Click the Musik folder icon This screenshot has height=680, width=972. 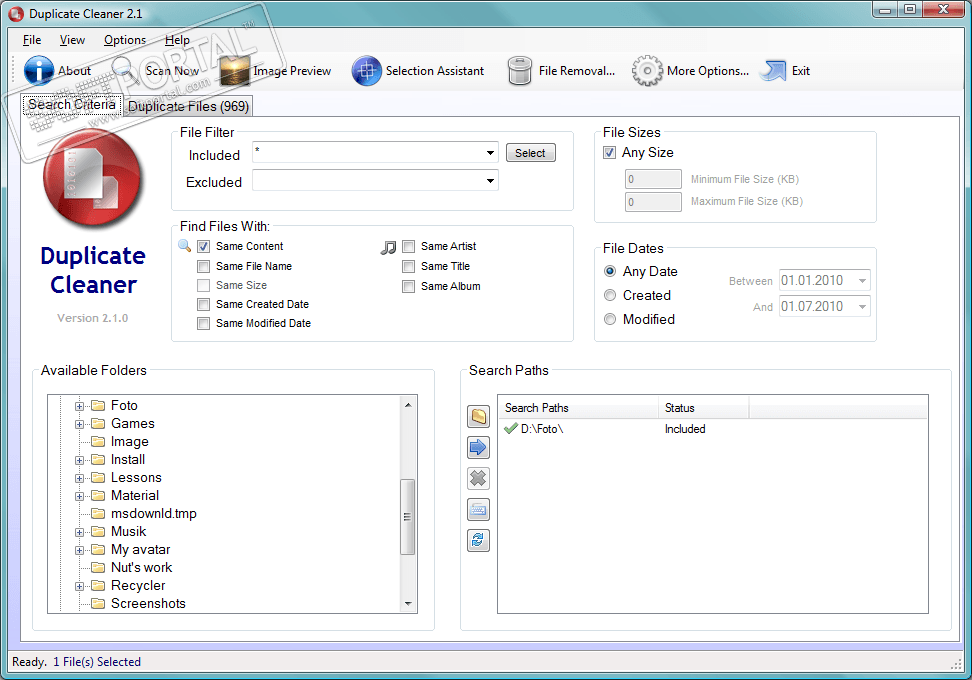click(x=98, y=531)
